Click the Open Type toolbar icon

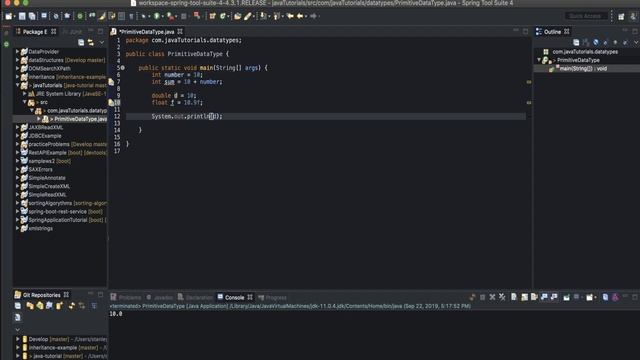238,16
